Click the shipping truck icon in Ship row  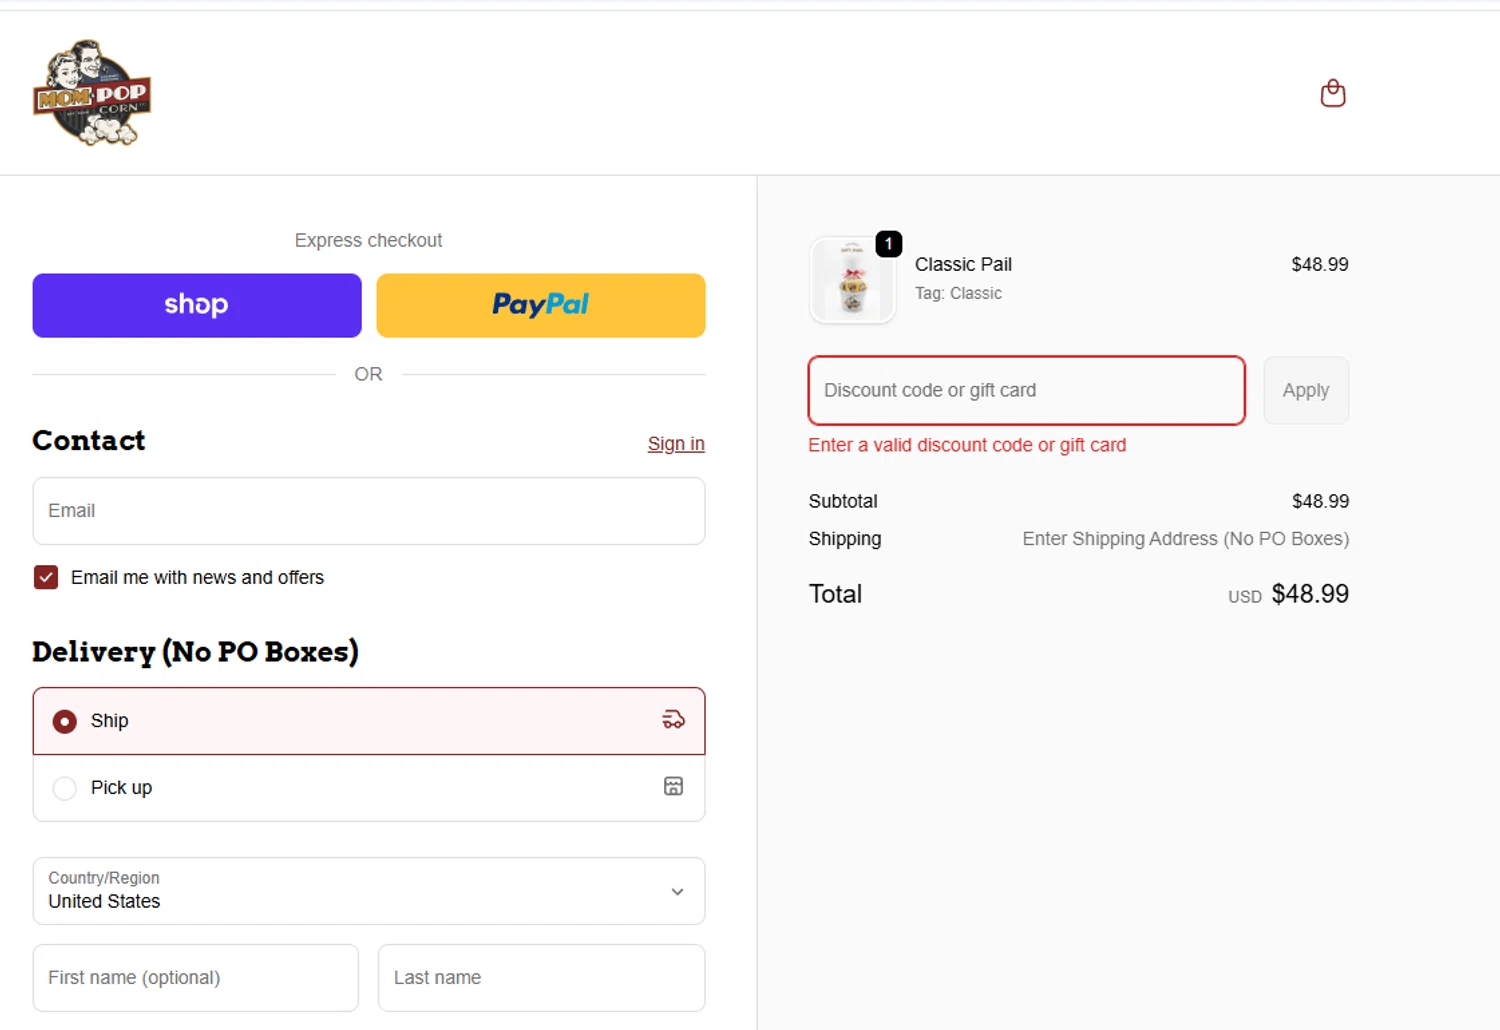(673, 720)
